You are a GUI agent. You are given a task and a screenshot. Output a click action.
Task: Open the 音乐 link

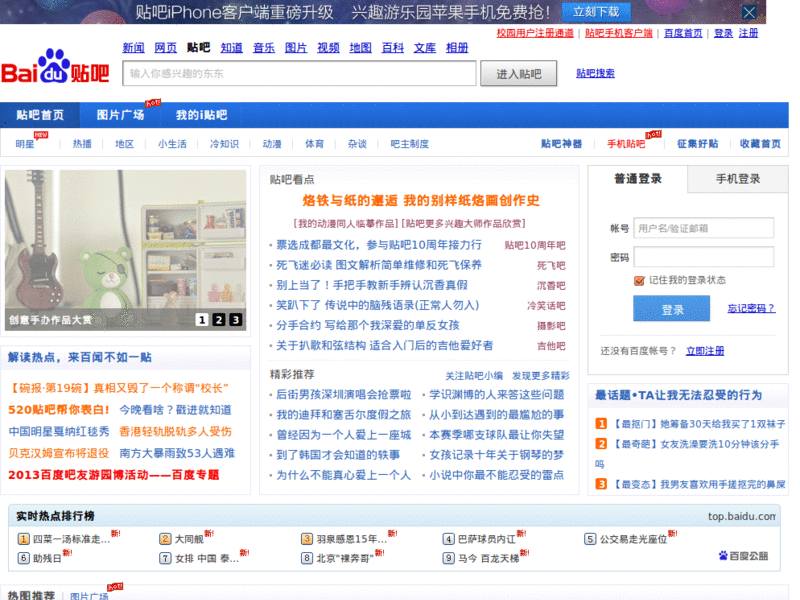pos(264,47)
